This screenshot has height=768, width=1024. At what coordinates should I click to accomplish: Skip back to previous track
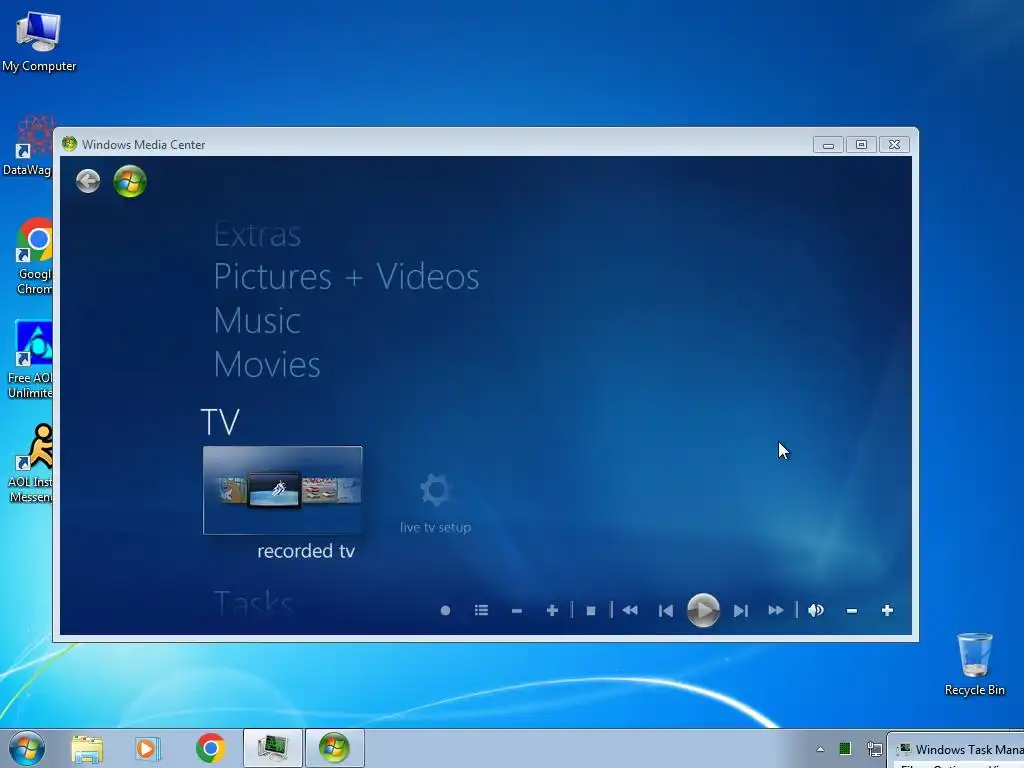coord(665,611)
